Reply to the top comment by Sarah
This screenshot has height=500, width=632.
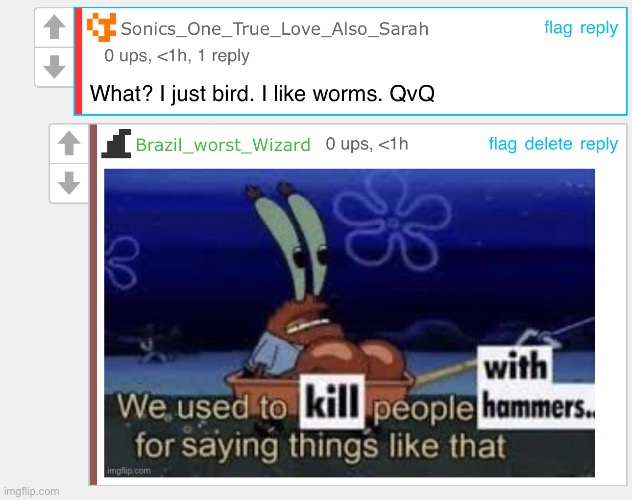click(x=599, y=28)
